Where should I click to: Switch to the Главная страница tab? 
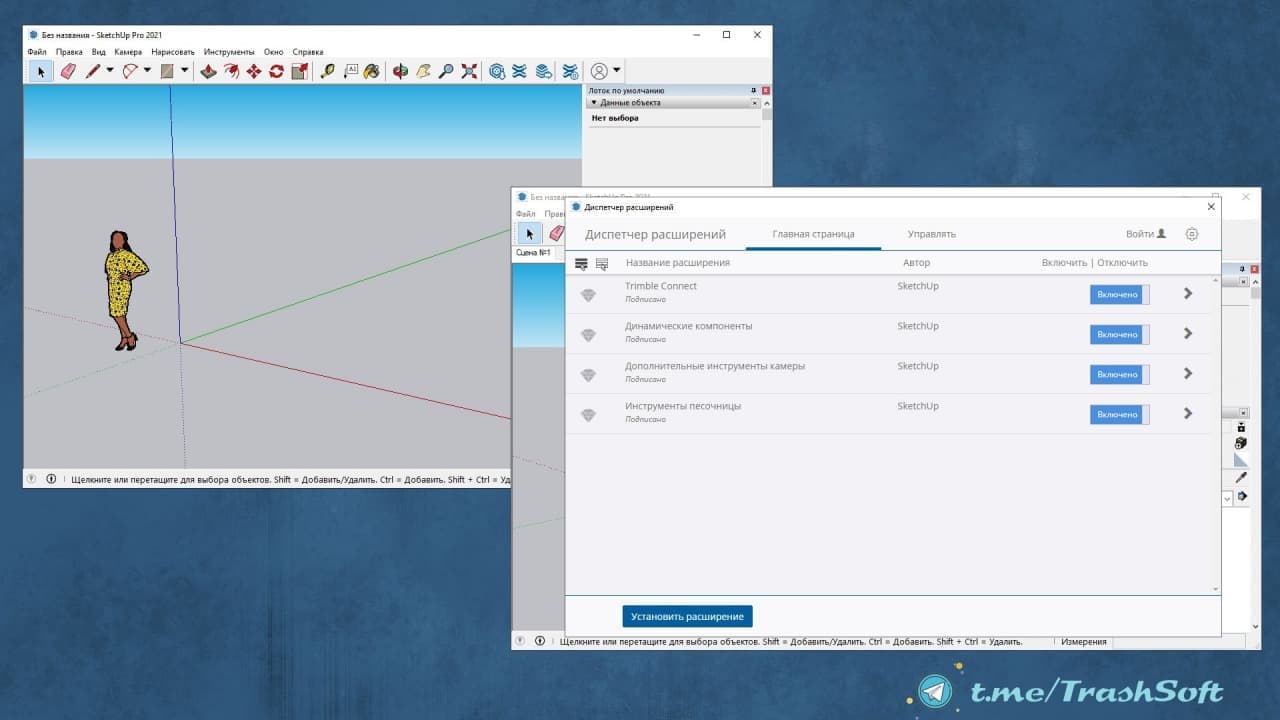[813, 234]
